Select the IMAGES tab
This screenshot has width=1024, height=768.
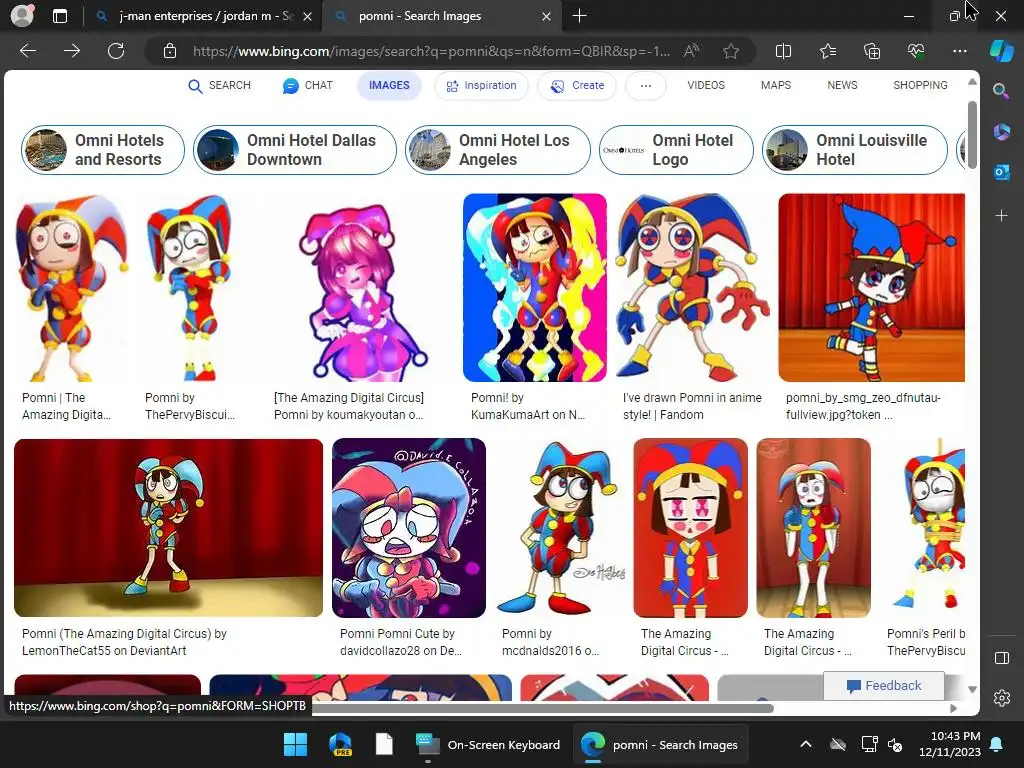pos(389,86)
